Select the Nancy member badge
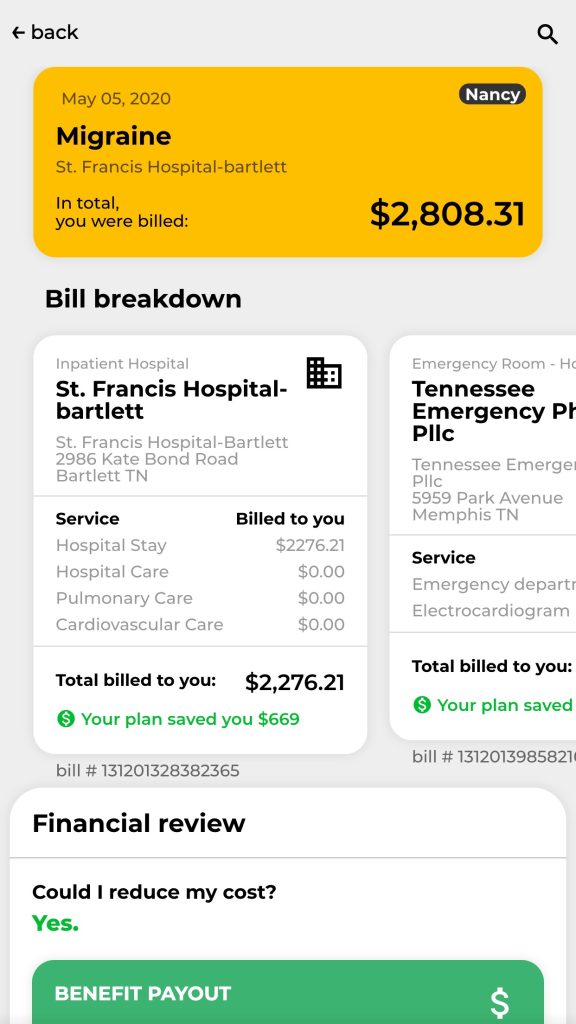The width and height of the screenshot is (576, 1024). [492, 94]
